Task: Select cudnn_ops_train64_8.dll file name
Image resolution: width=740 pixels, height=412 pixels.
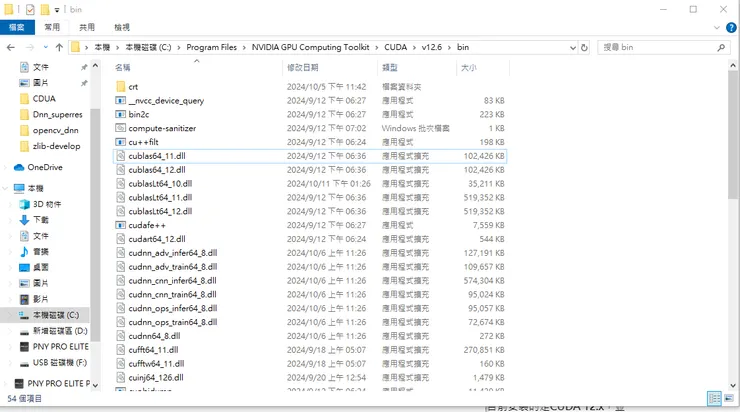Action: click(x=173, y=322)
